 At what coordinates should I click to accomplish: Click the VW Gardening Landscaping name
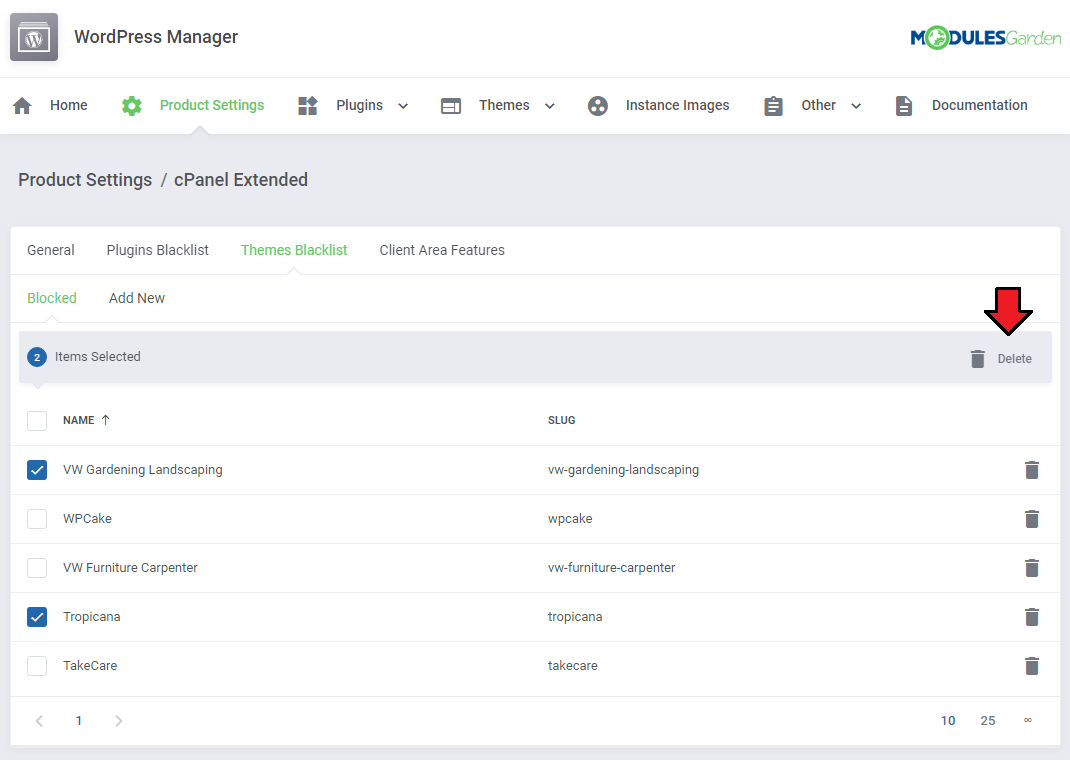(143, 470)
